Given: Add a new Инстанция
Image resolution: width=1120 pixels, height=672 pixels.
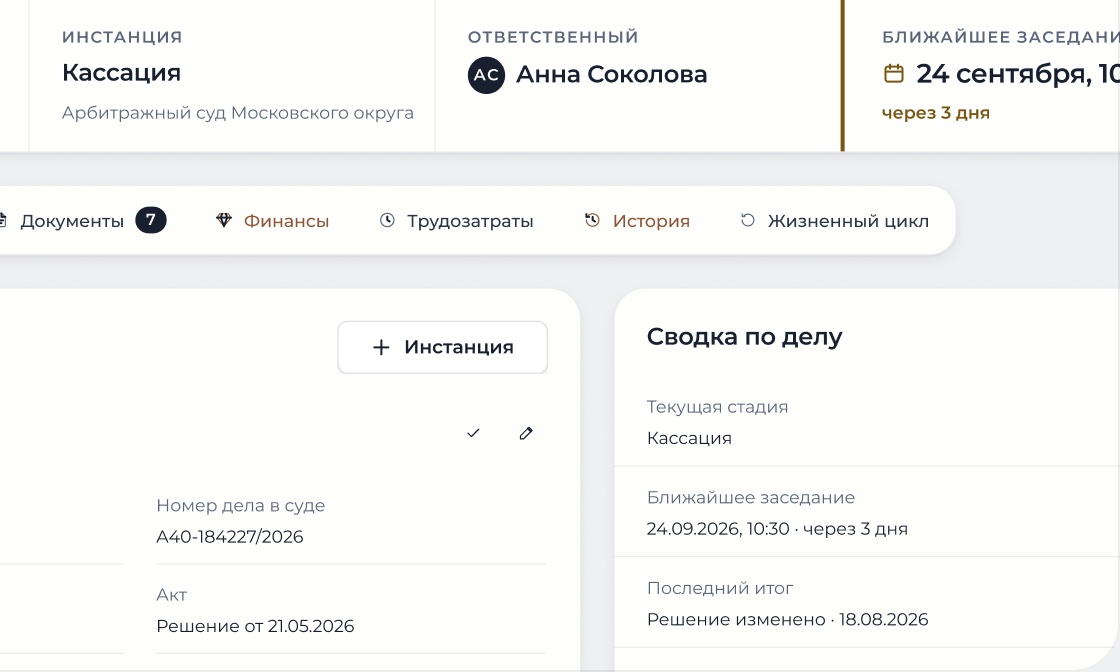Looking at the screenshot, I should (443, 347).
